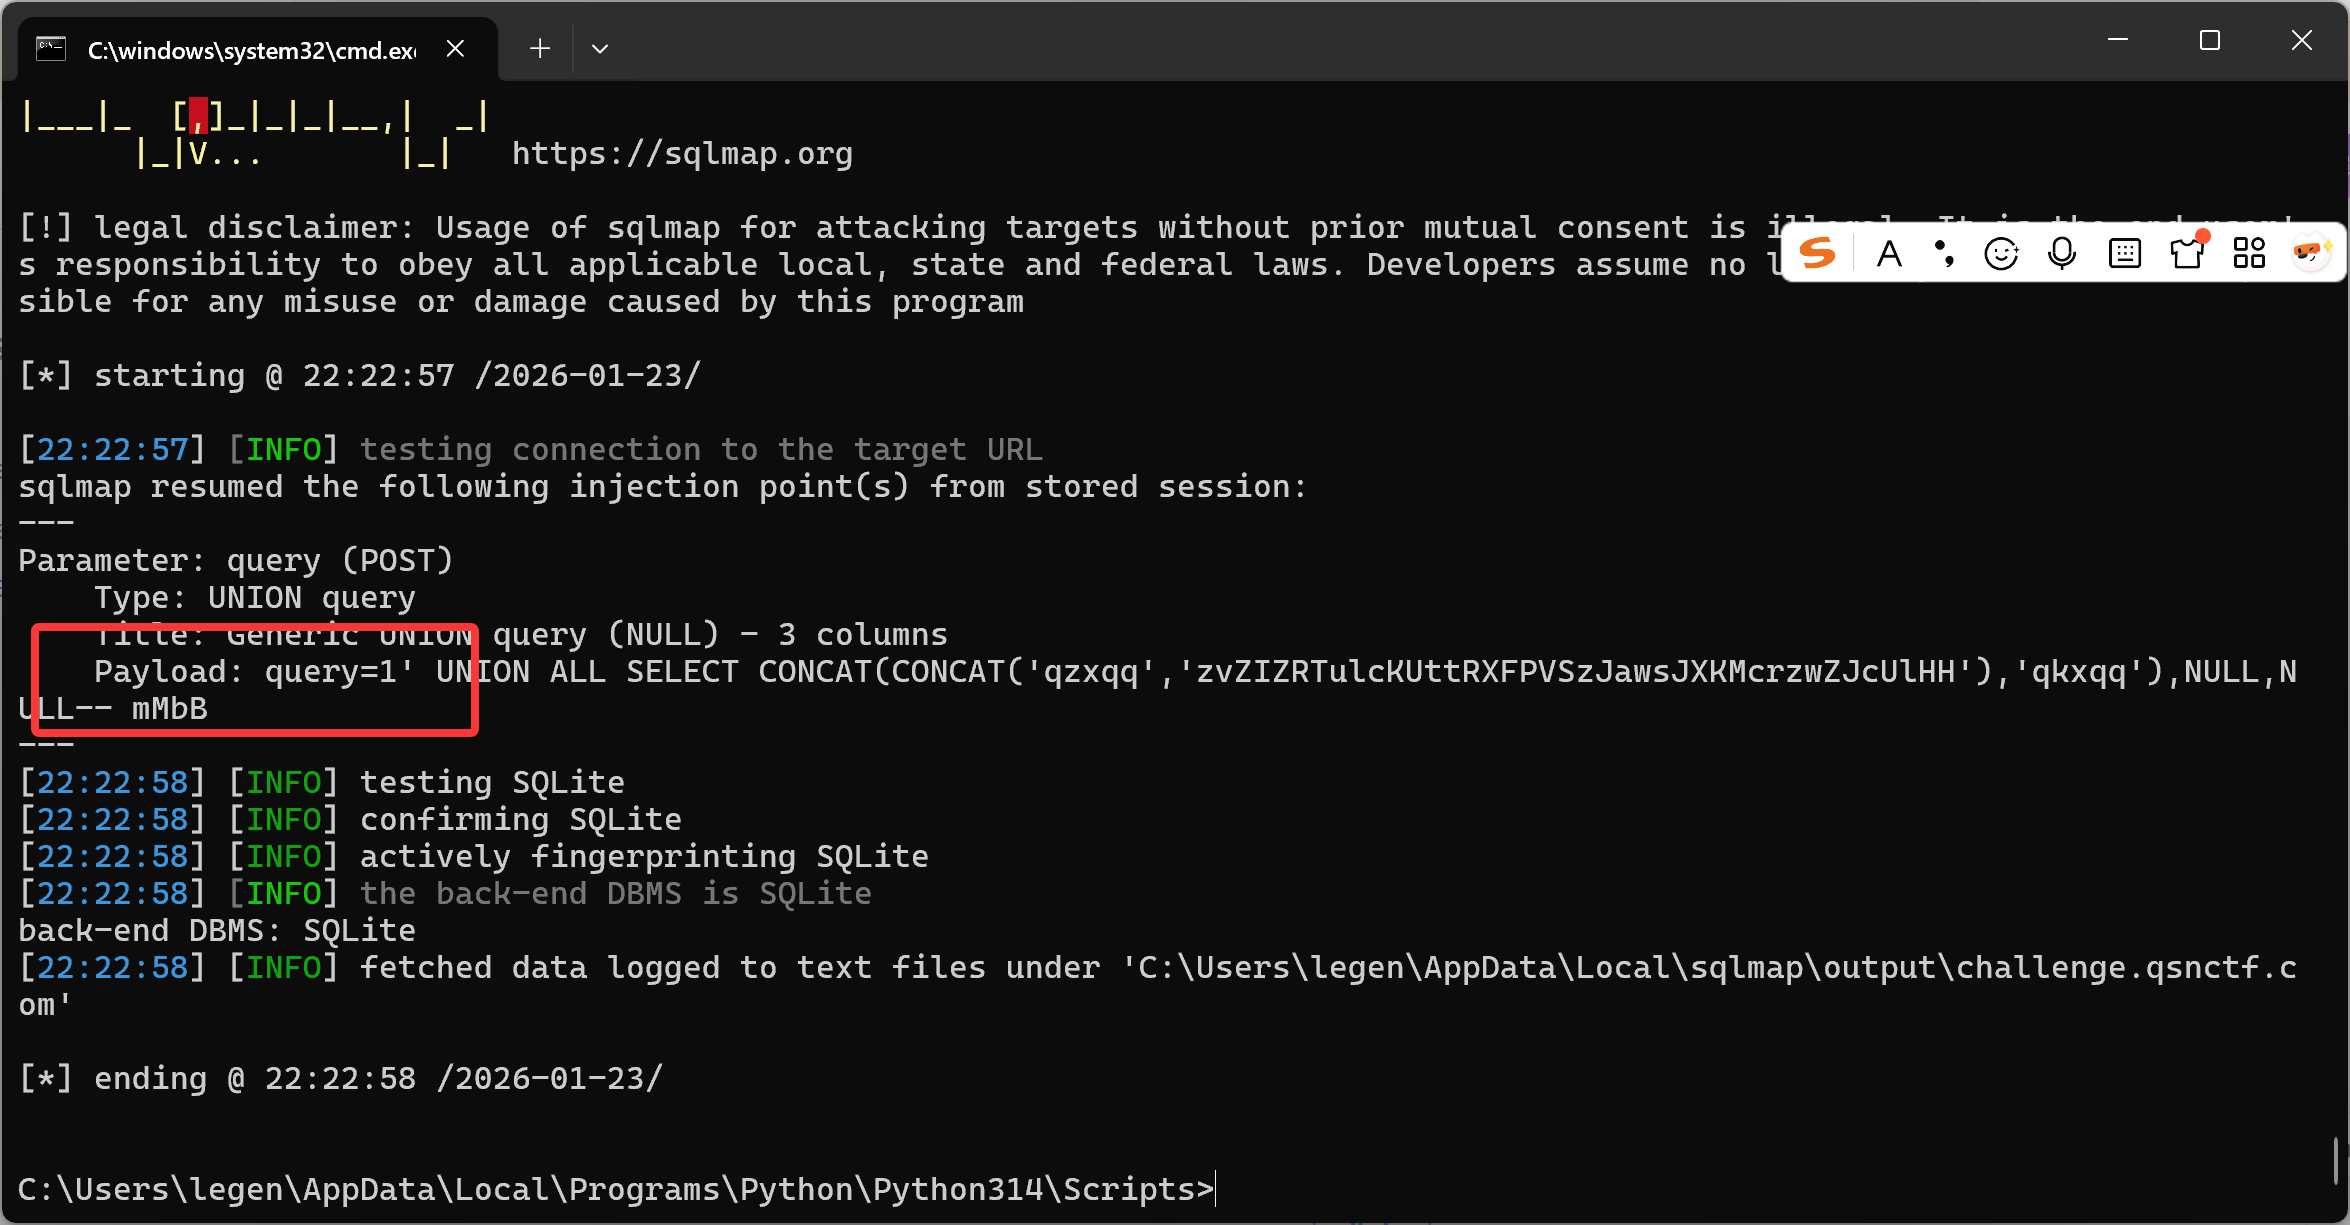
Task: Select the C:\windows\system32\cmd.exe tab
Action: tap(250, 50)
